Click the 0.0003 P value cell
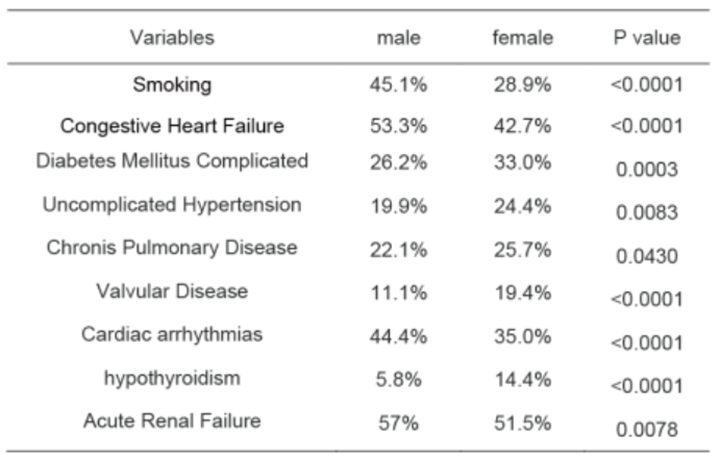 (x=647, y=170)
